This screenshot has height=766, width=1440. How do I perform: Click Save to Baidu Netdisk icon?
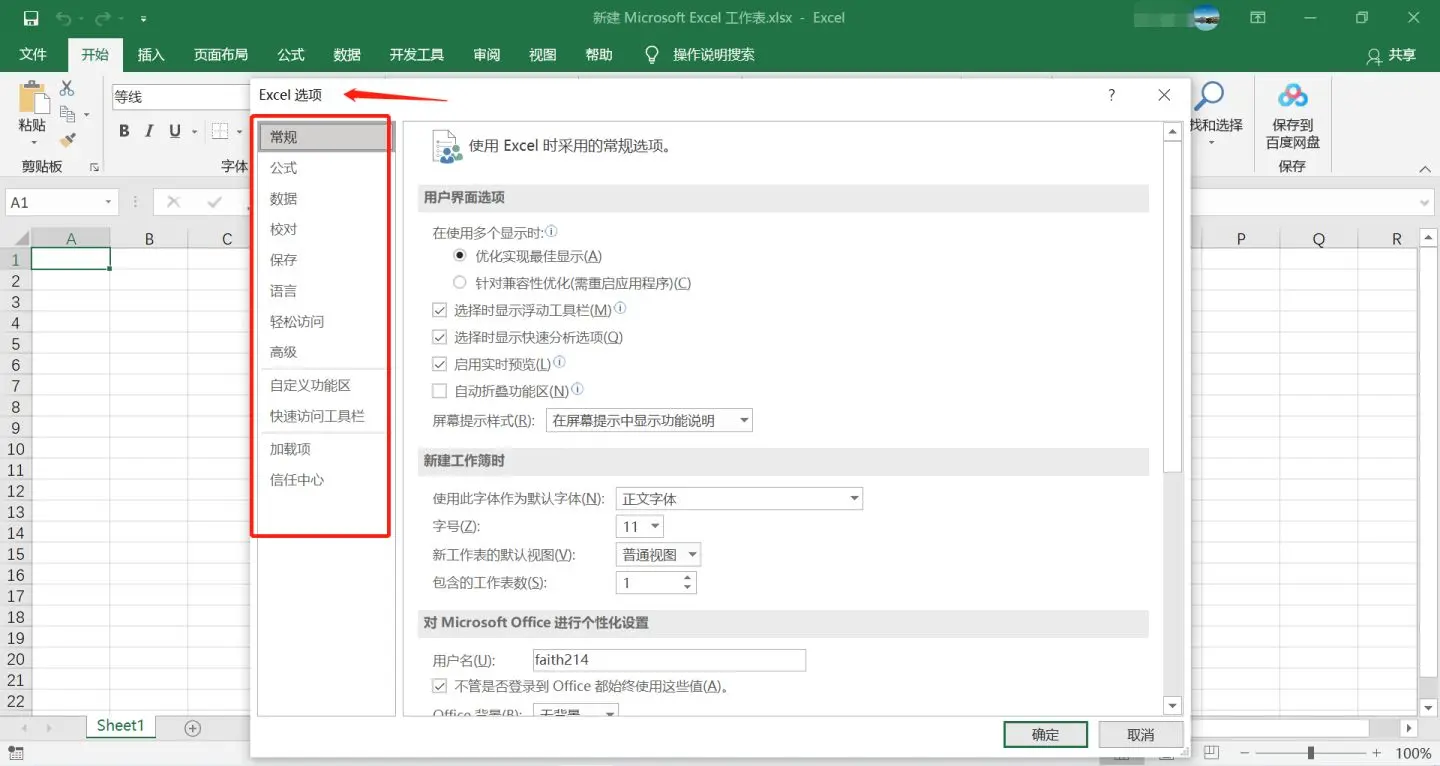[x=1293, y=96]
